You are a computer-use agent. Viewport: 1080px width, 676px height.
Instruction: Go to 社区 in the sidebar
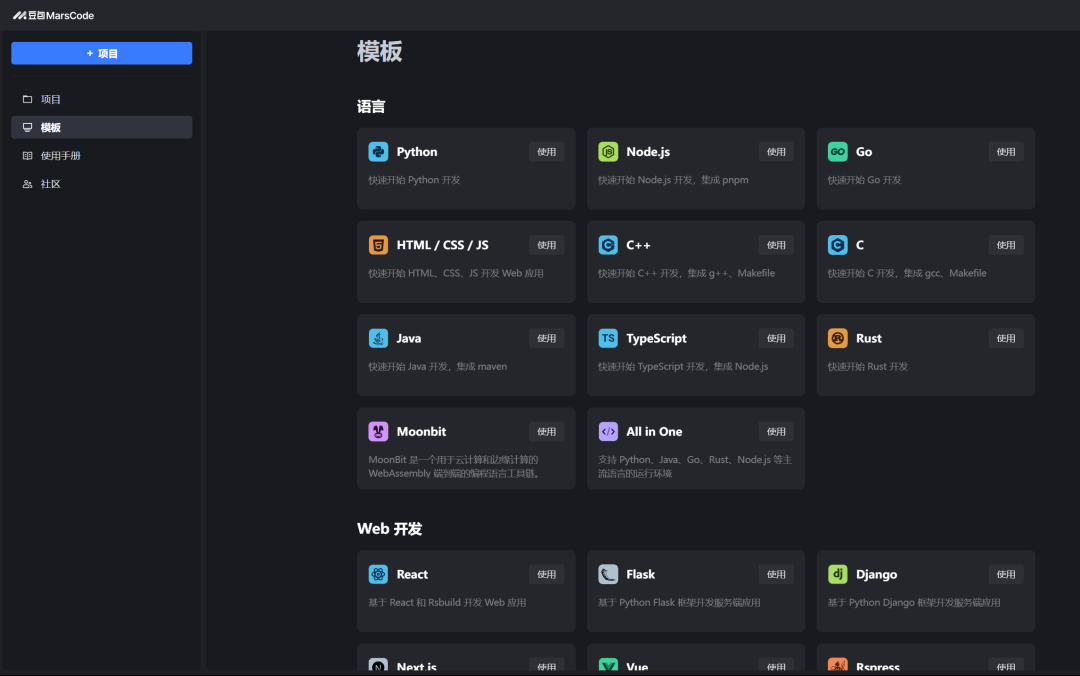pyautogui.click(x=101, y=184)
